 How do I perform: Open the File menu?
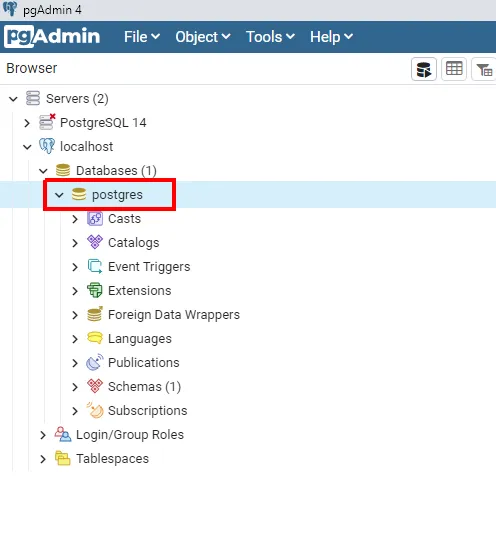[x=142, y=37]
